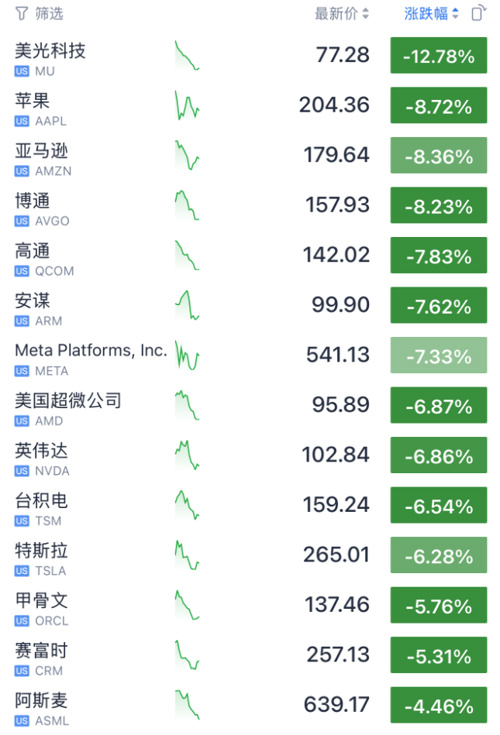Open the 筛选 filter option
This screenshot has height=735, width=500.
(49, 14)
